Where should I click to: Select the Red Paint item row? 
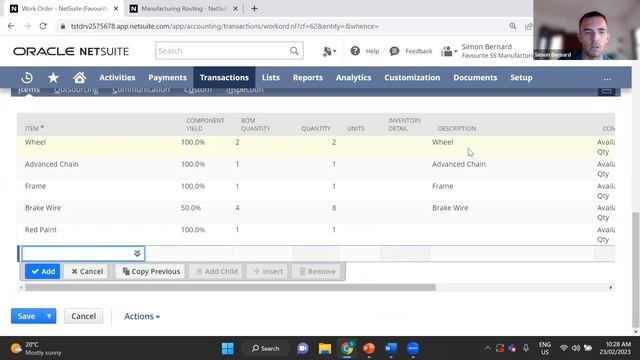[x=316, y=234]
